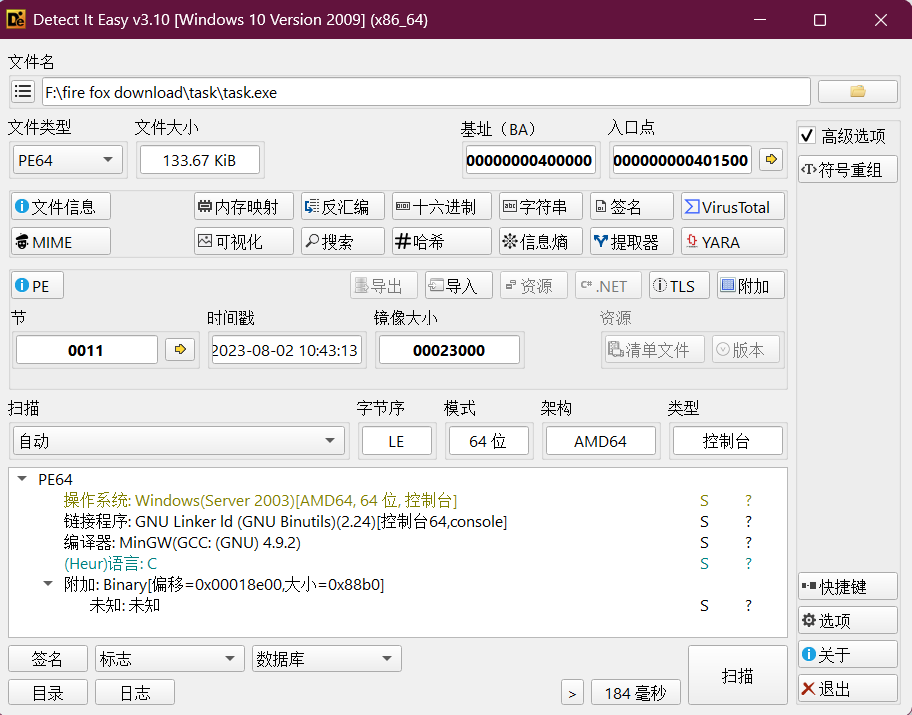Open the recent files list icon

pos(23,91)
